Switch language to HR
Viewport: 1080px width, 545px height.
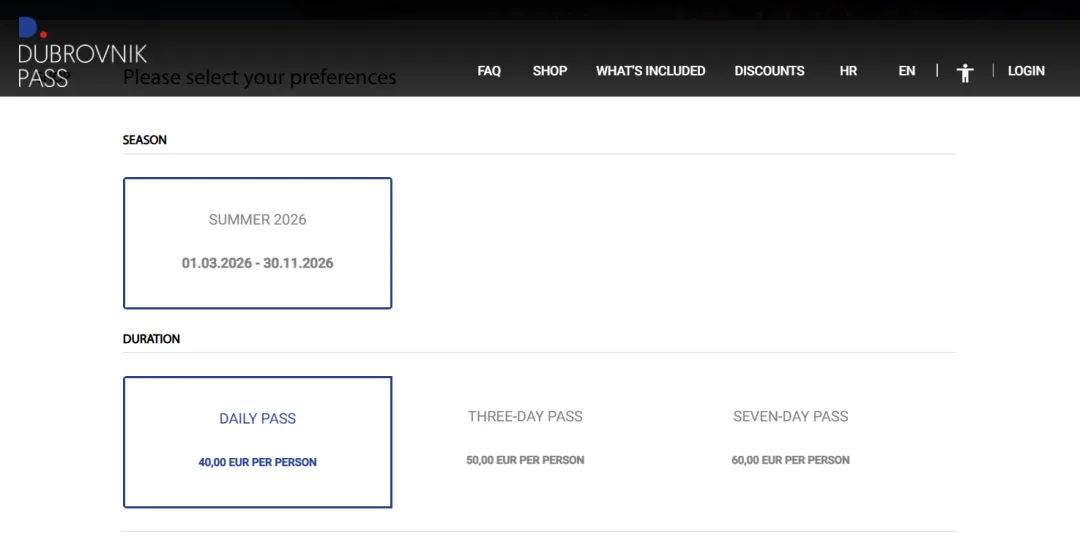(x=848, y=71)
